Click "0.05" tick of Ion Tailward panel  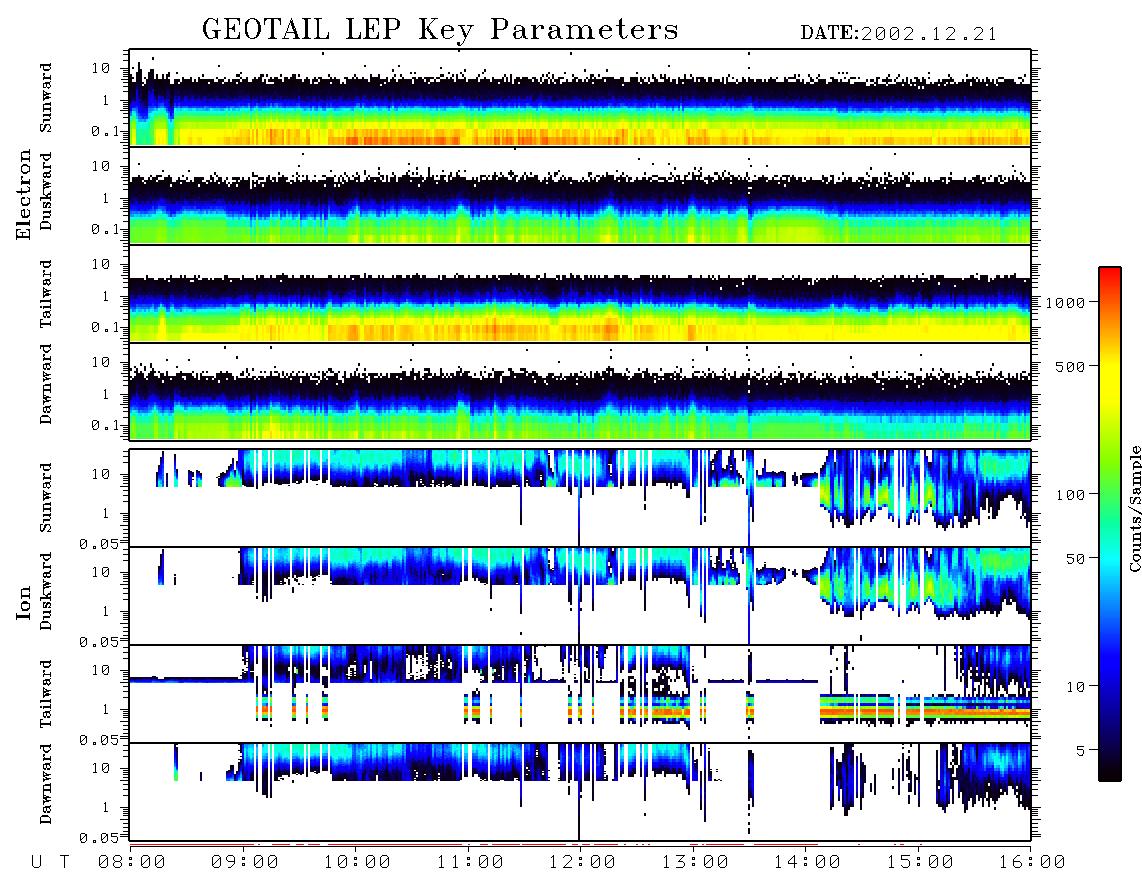coord(98,739)
